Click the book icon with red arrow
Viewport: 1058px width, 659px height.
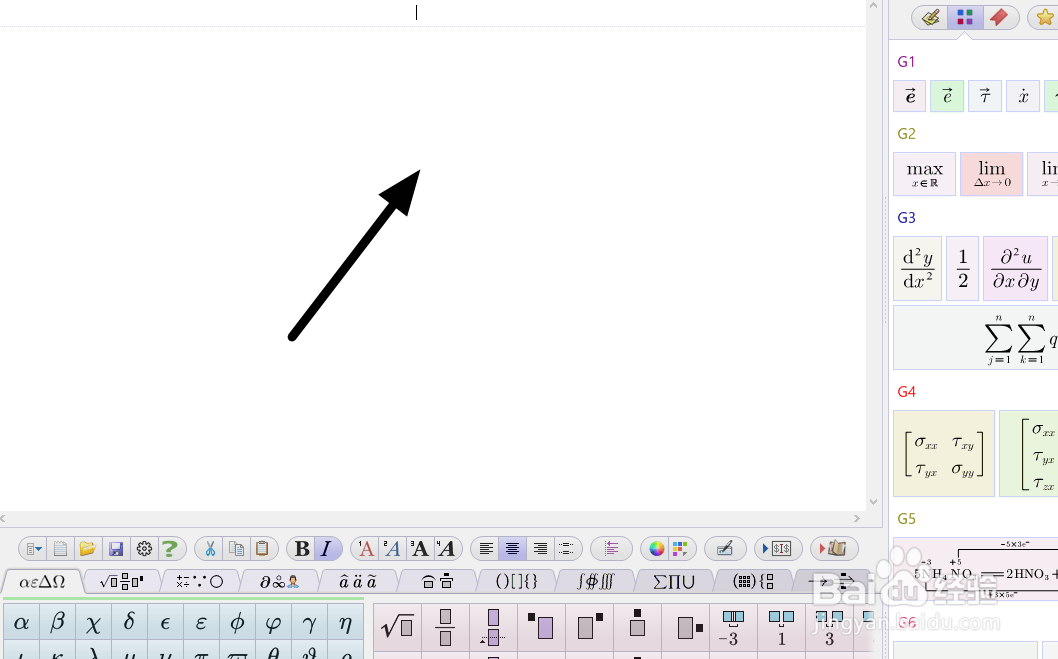[x=833, y=549]
